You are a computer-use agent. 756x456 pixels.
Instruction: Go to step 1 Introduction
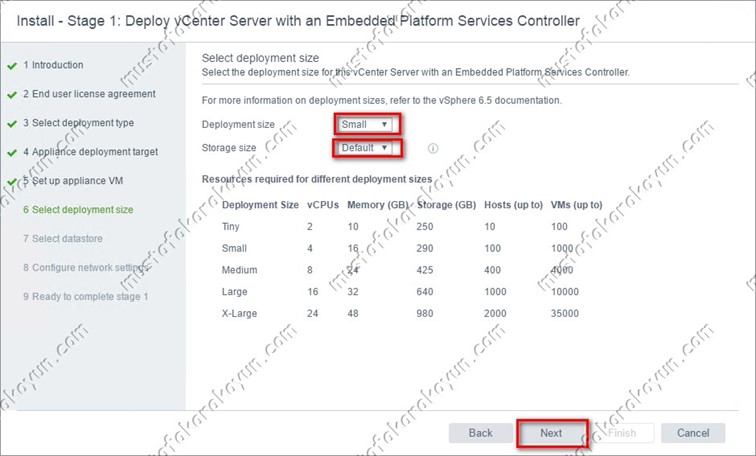(53, 65)
